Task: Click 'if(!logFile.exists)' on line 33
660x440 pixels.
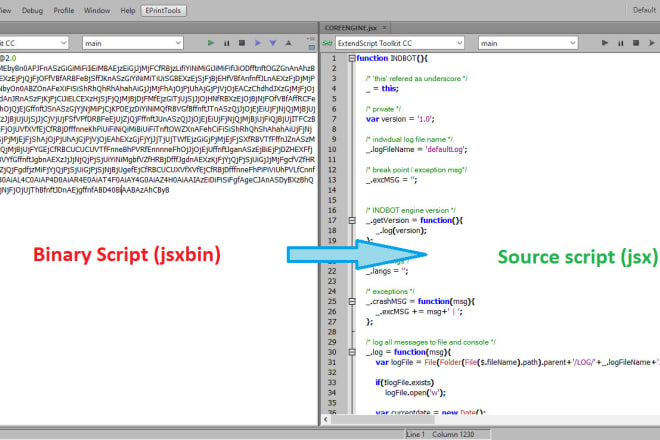Action: [405, 383]
